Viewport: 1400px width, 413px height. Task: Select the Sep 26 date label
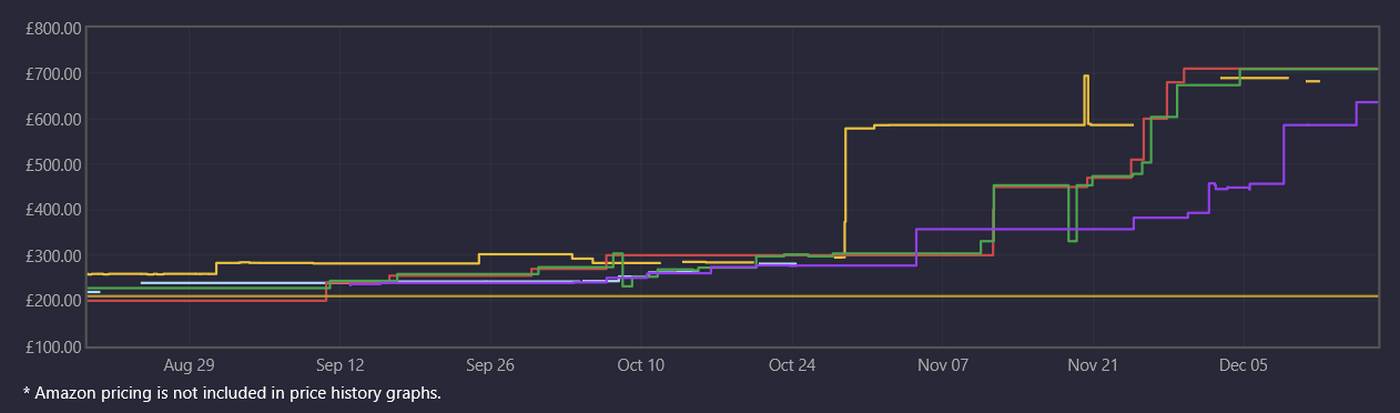(x=490, y=366)
